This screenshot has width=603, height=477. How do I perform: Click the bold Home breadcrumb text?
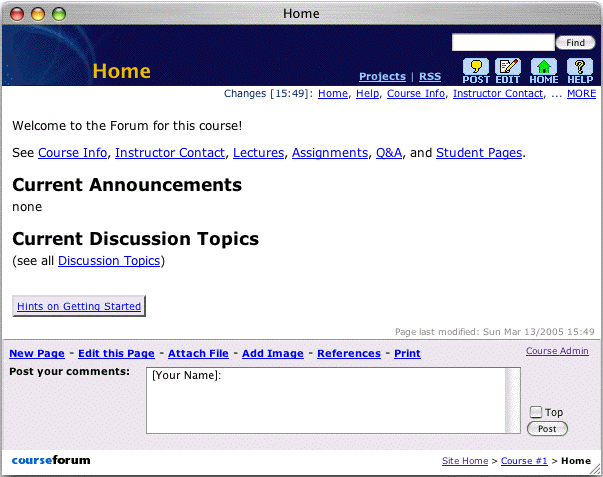point(576,461)
